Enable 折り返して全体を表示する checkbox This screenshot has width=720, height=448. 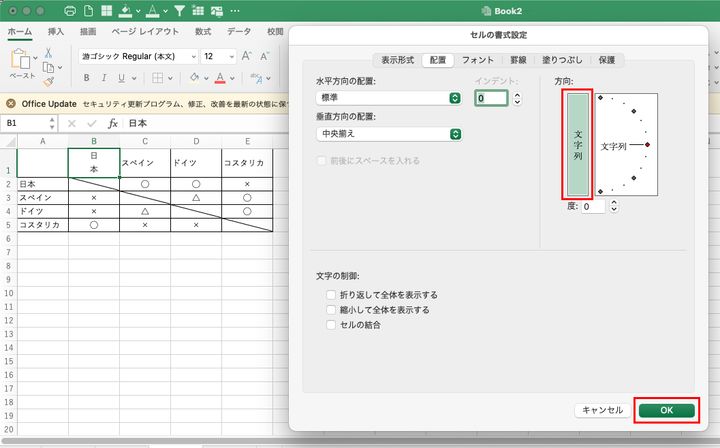point(331,295)
